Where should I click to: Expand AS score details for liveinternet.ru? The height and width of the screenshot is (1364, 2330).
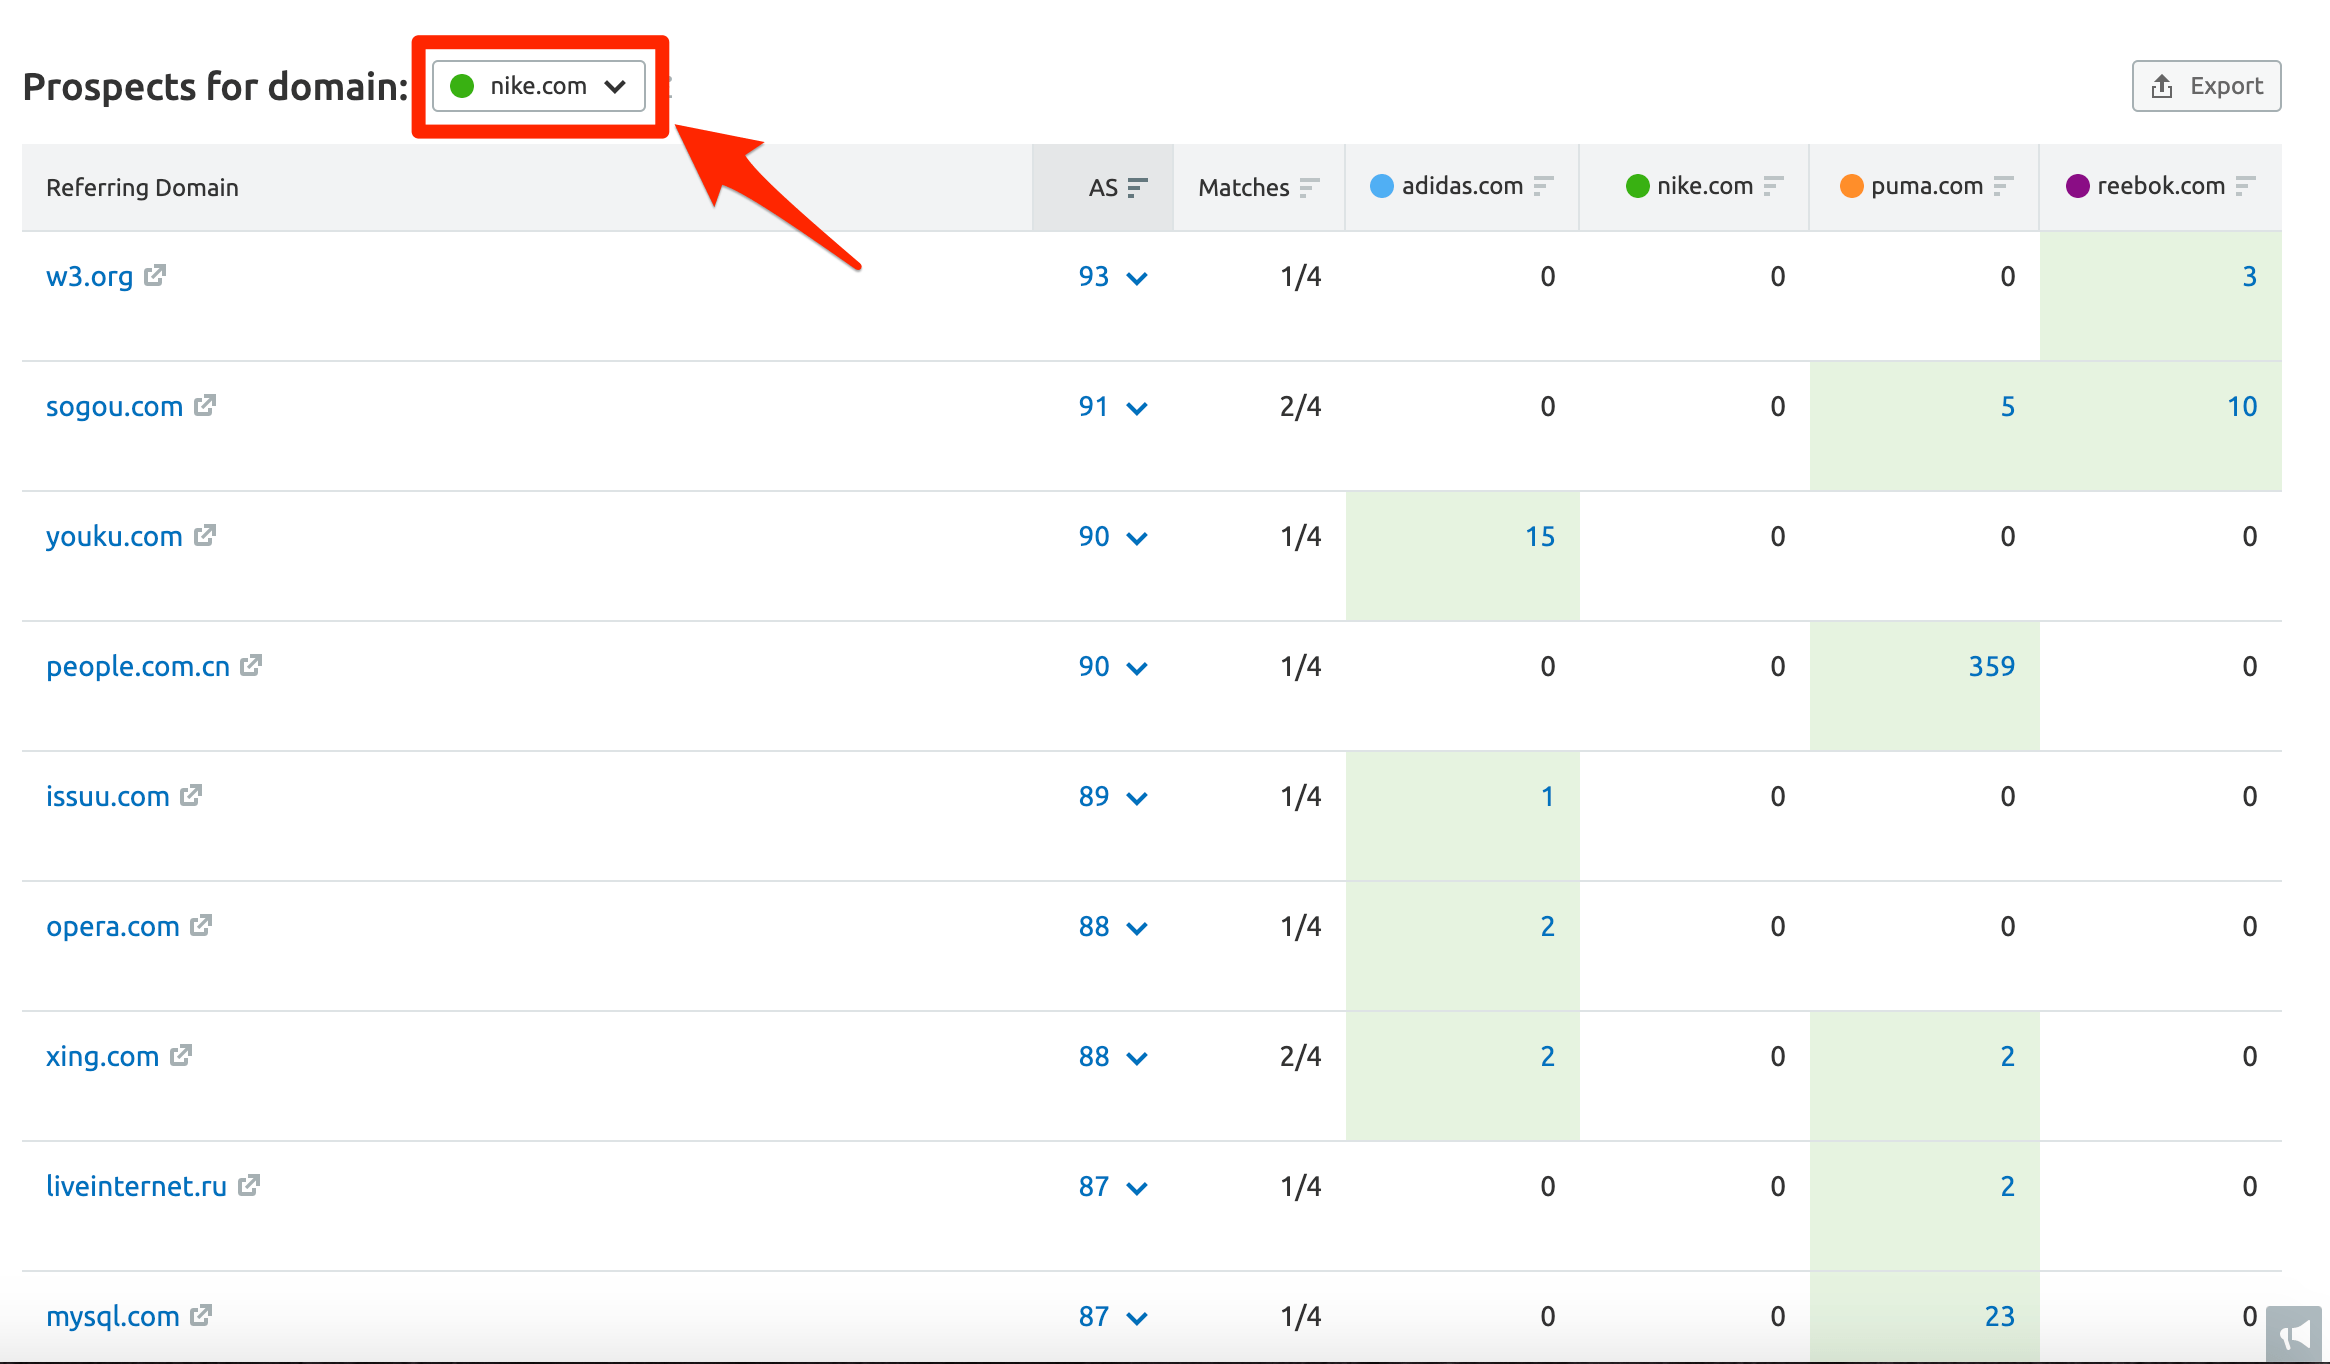click(1138, 1188)
